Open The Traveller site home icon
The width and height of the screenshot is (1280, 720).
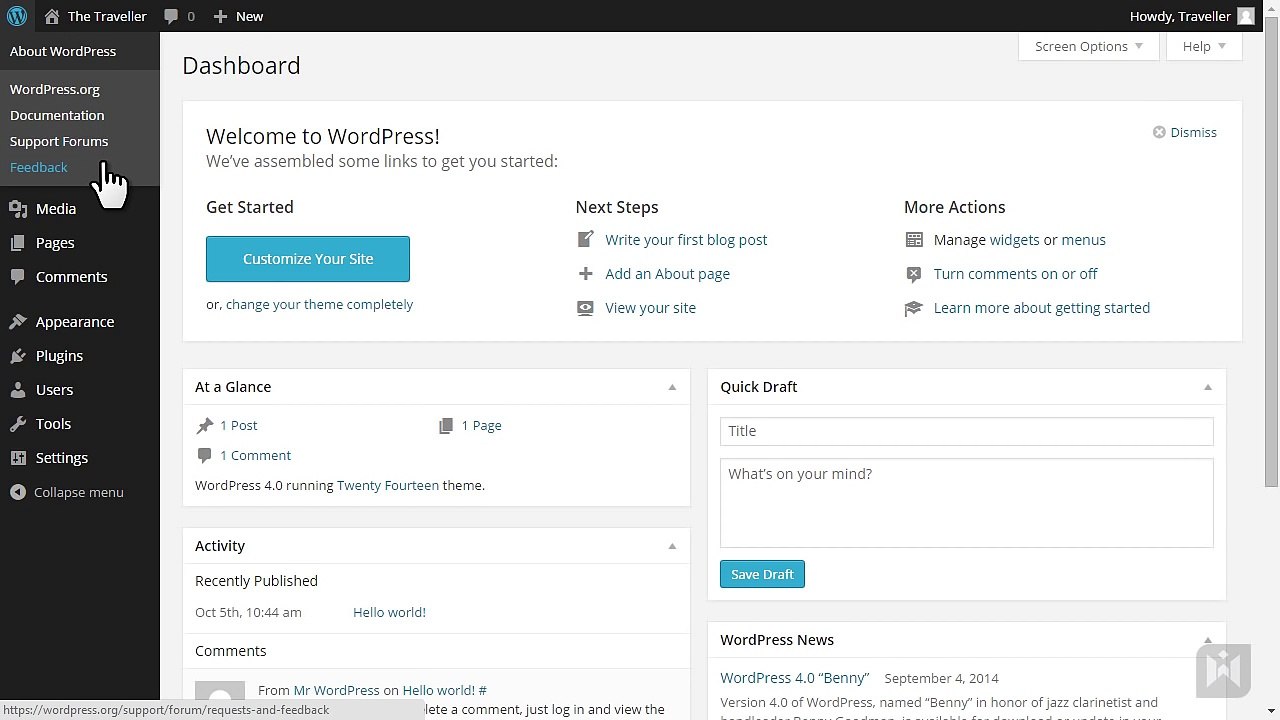(x=52, y=16)
